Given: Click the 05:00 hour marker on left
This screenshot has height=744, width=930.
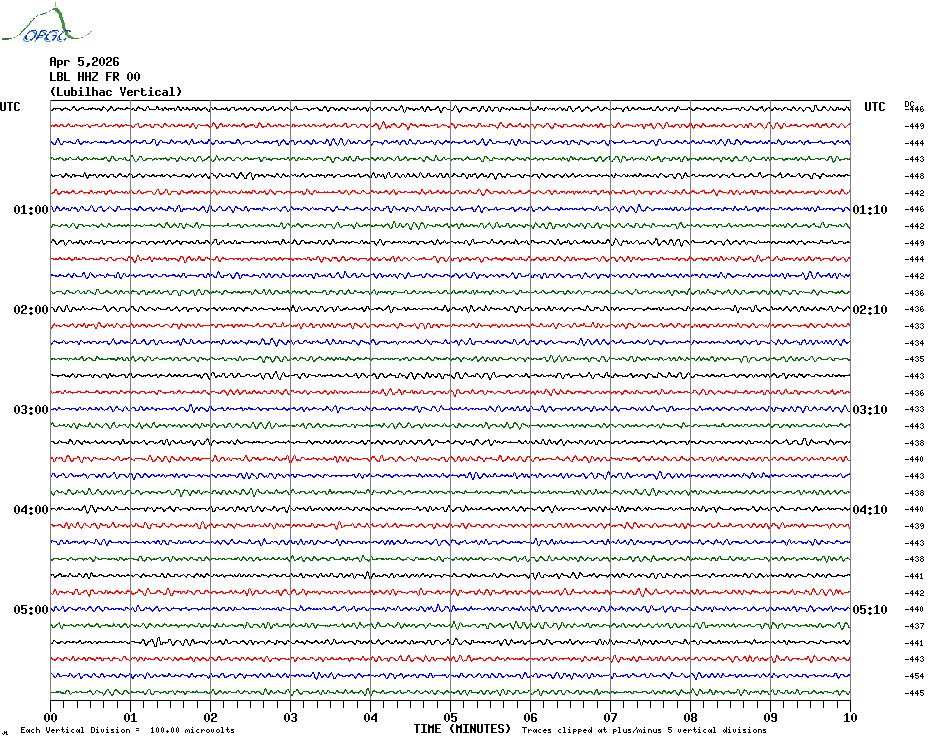Looking at the screenshot, I should pyautogui.click(x=31, y=610).
